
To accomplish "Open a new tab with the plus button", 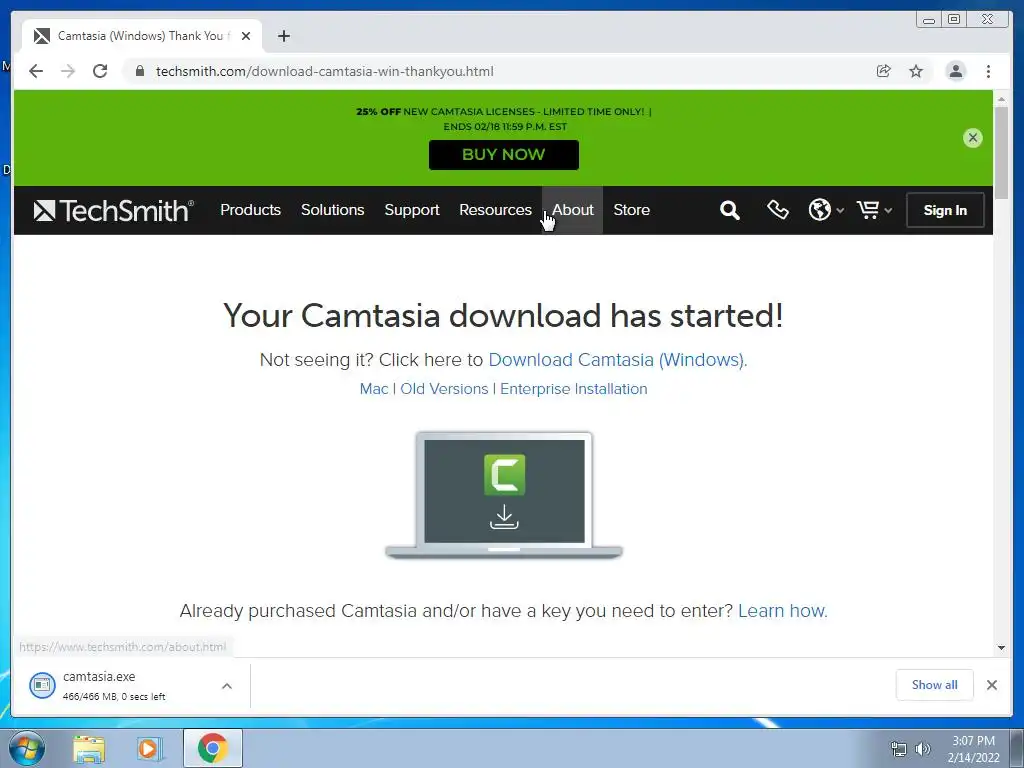I will tap(283, 36).
